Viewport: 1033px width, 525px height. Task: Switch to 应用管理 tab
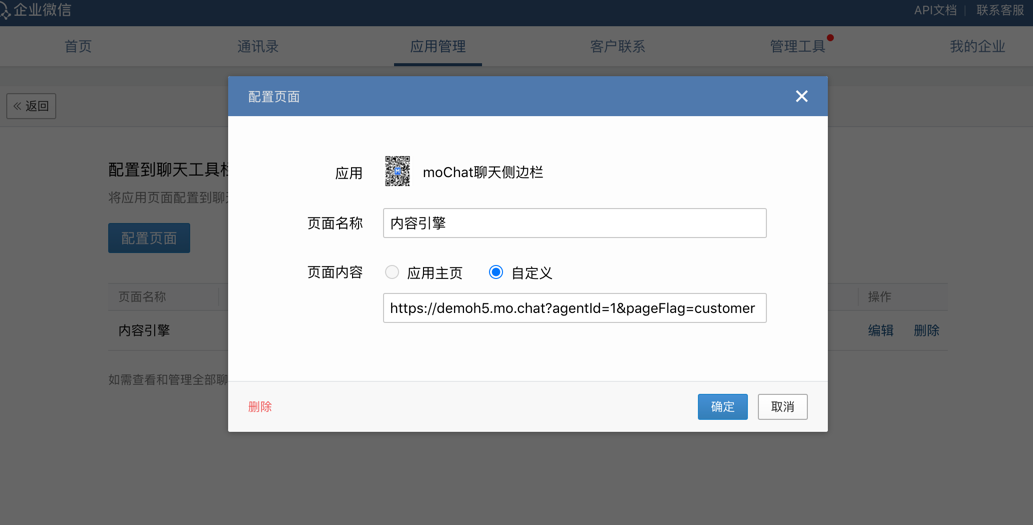pos(438,46)
